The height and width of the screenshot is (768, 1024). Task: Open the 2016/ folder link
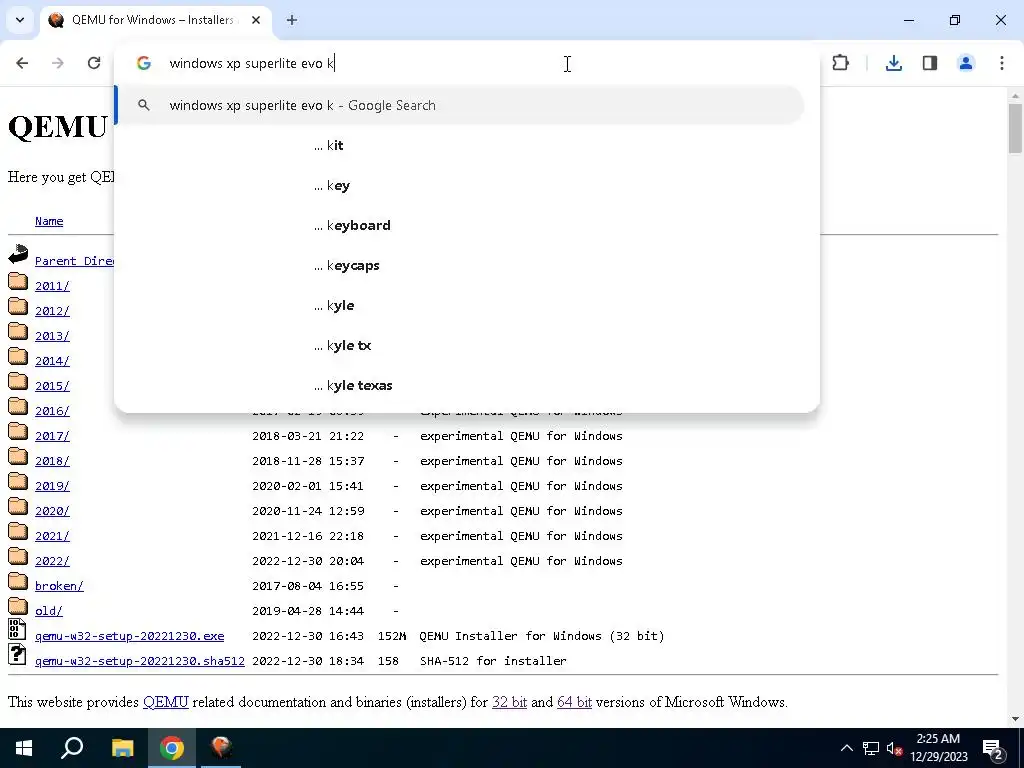[52, 411]
